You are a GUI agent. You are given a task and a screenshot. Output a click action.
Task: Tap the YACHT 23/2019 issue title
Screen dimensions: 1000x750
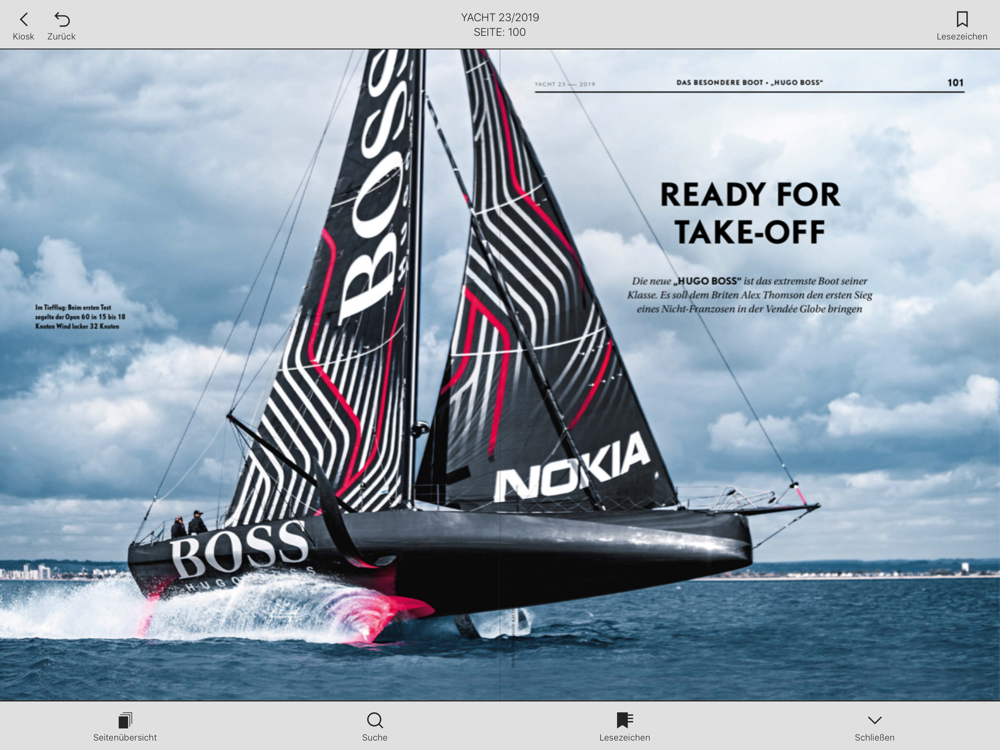(x=500, y=17)
